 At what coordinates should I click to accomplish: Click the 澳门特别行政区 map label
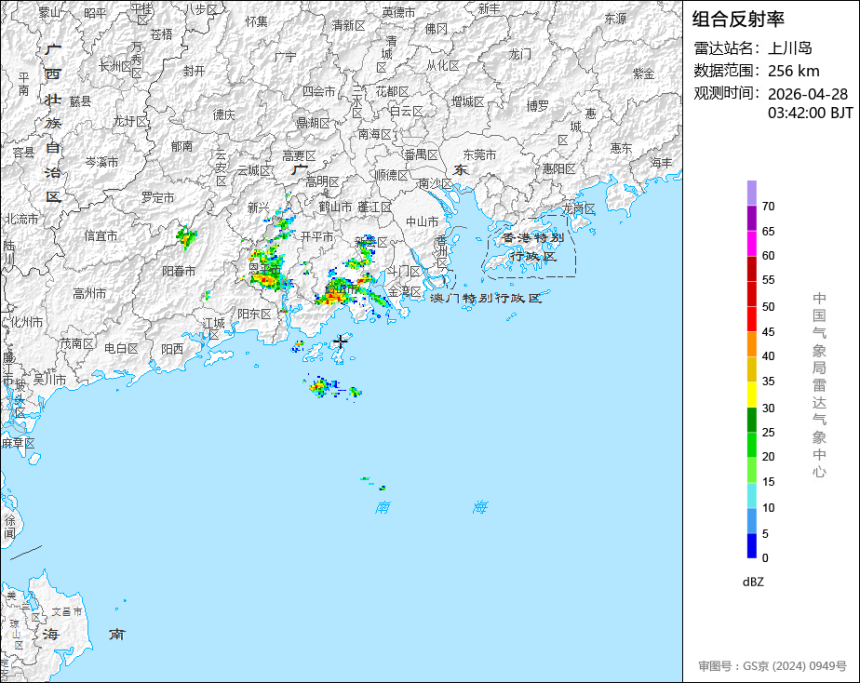[x=485, y=298]
